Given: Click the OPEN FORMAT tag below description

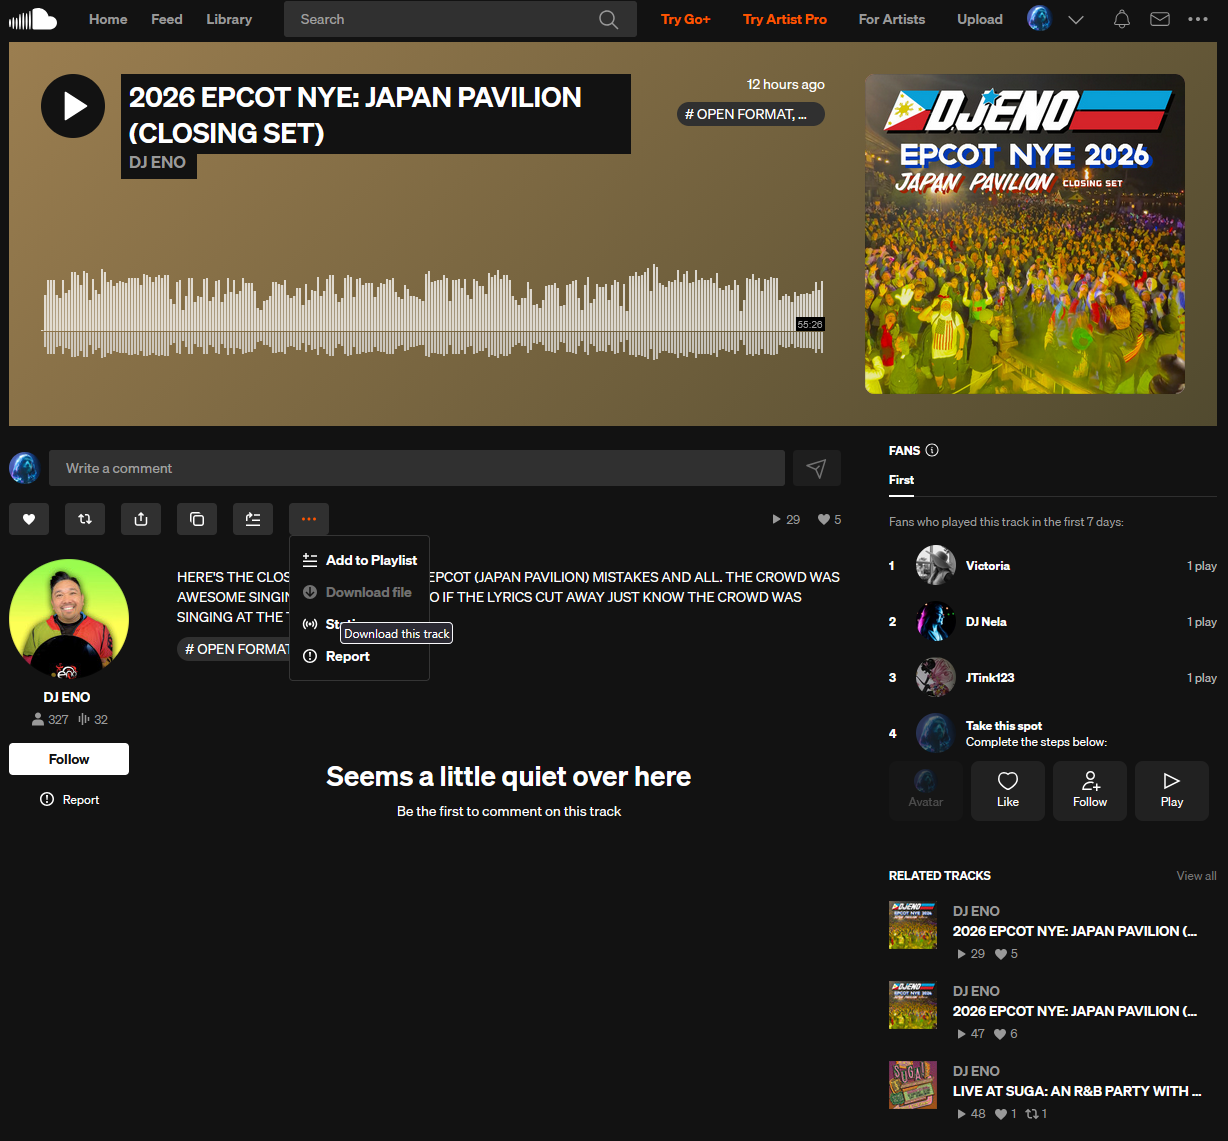Looking at the screenshot, I should coord(233,649).
